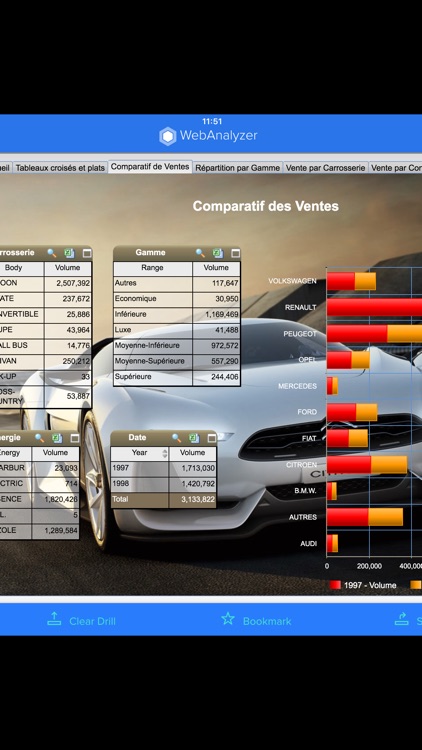Click the AUDI chart label
This screenshot has width=422, height=750.
309,544
